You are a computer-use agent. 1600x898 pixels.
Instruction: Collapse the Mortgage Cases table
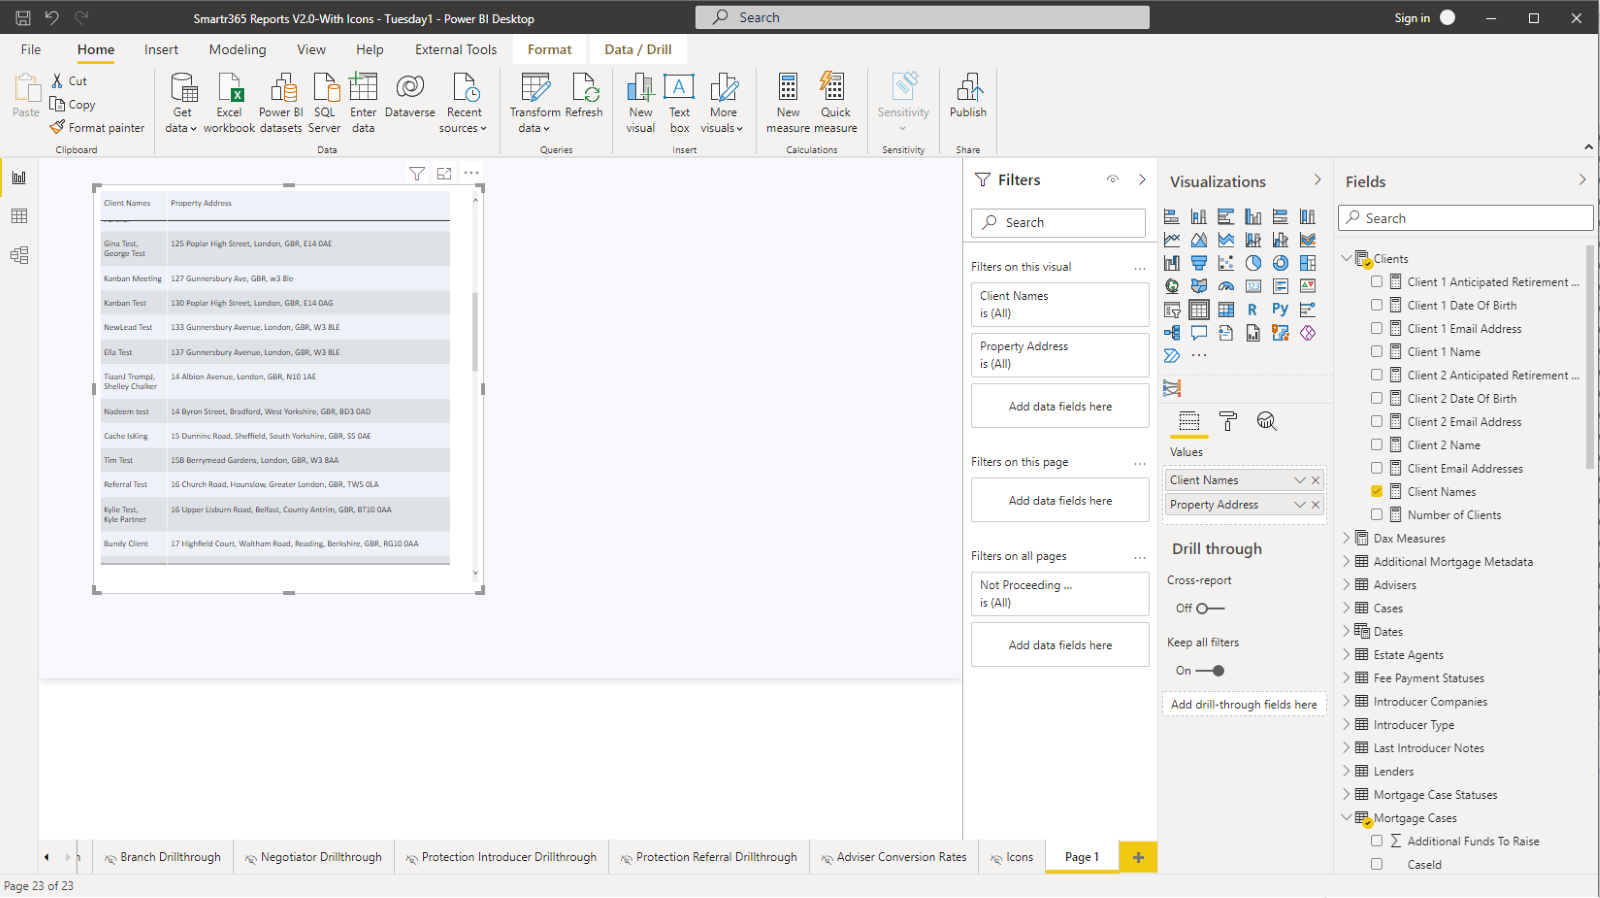pos(1346,818)
